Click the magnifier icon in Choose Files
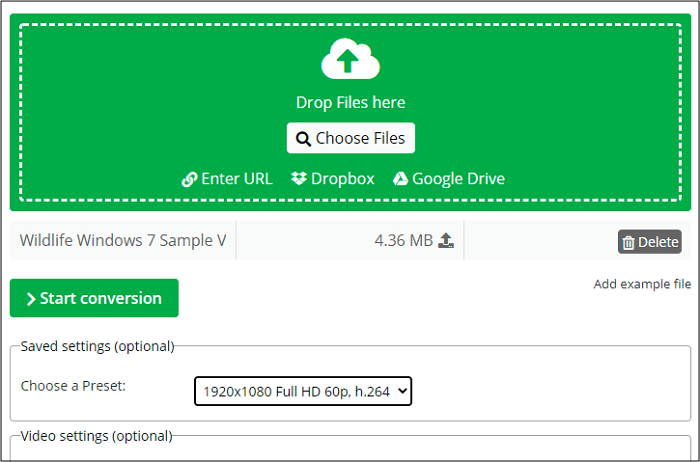The height and width of the screenshot is (462, 700). tap(303, 139)
